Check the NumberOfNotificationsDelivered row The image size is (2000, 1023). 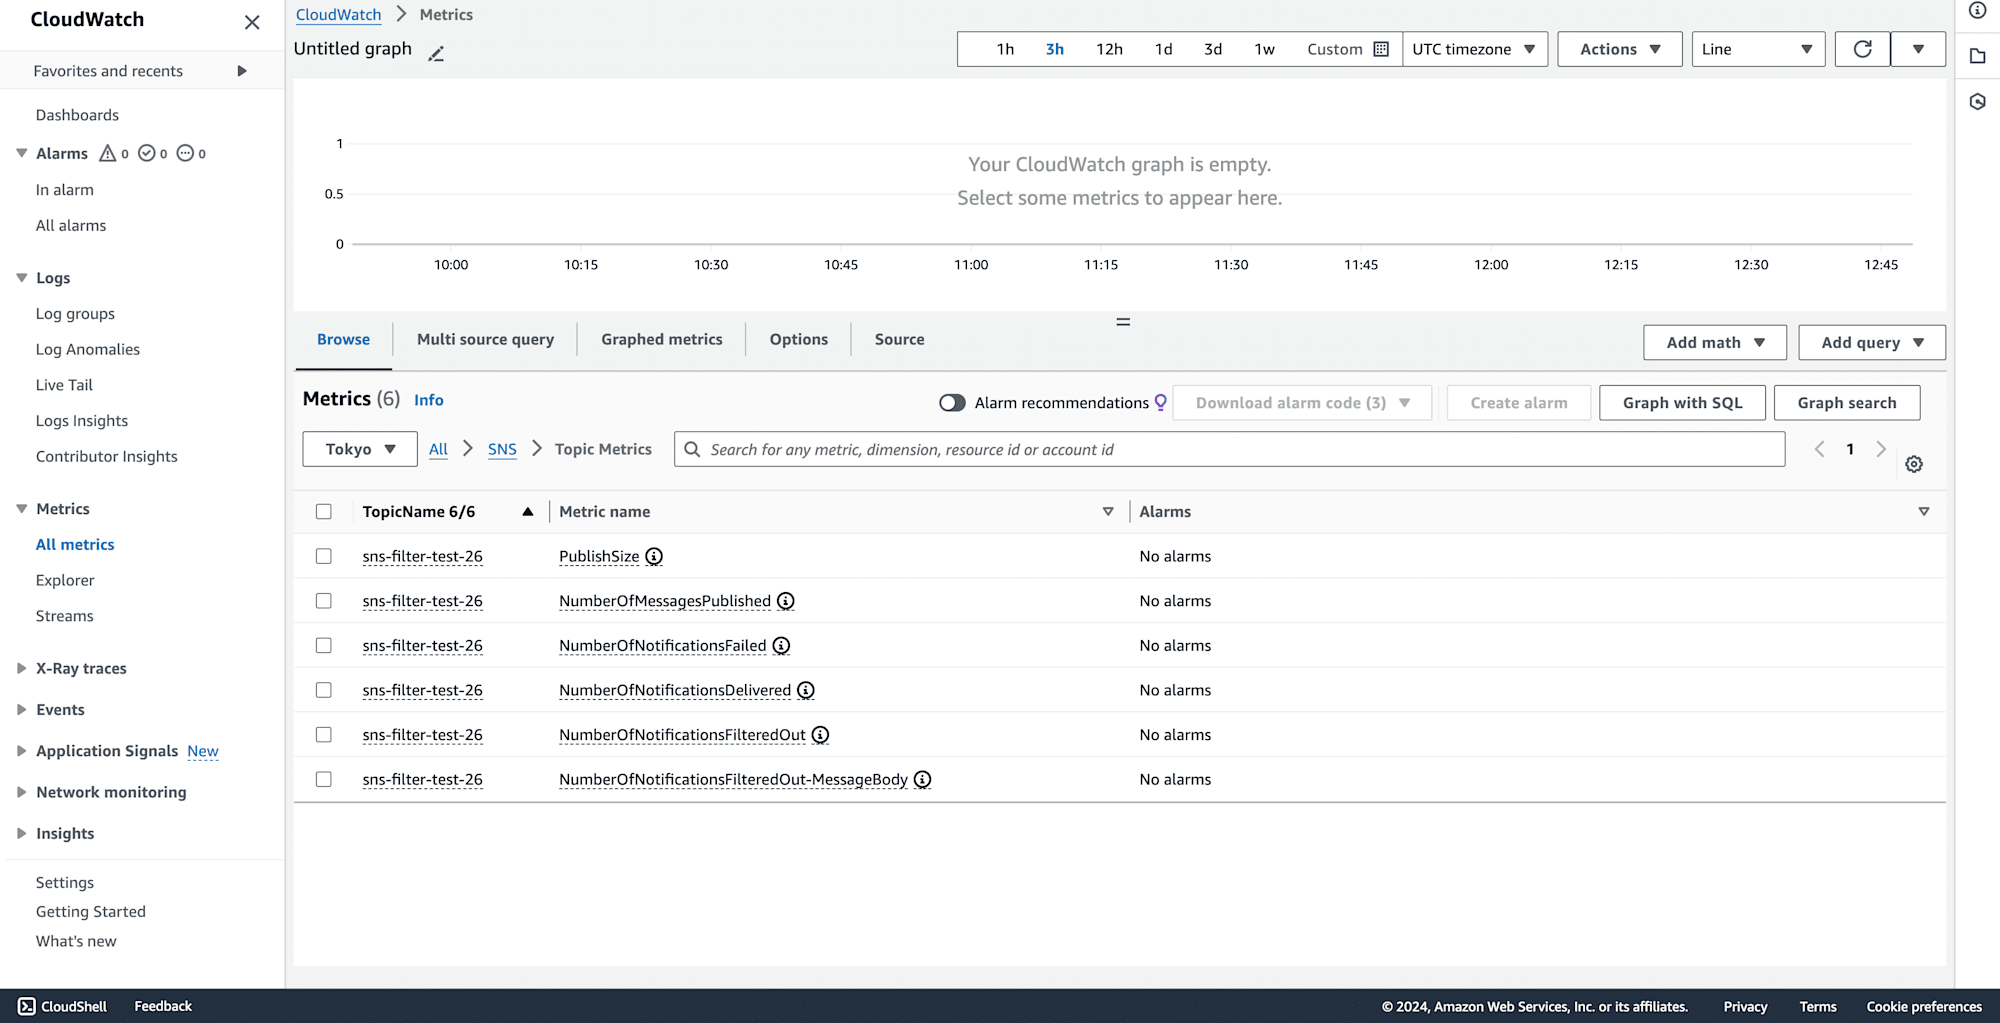(x=324, y=690)
